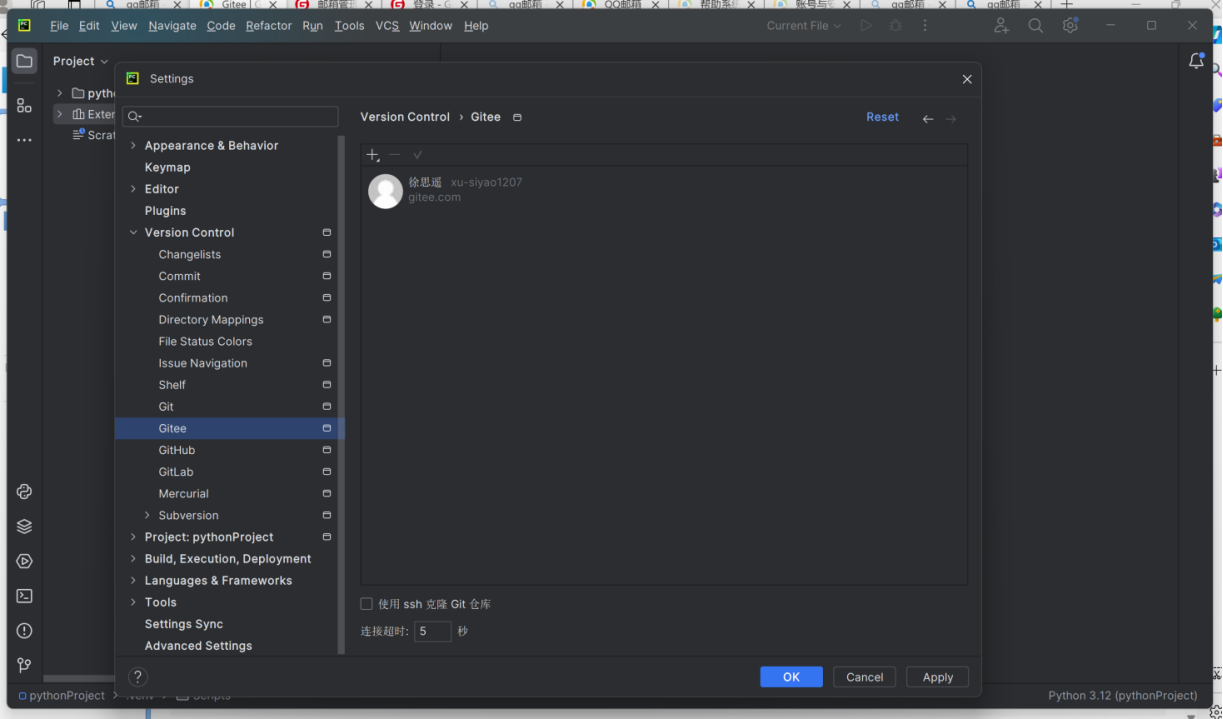Open the Notifications bell icon
1223x719 pixels.
tap(1196, 61)
